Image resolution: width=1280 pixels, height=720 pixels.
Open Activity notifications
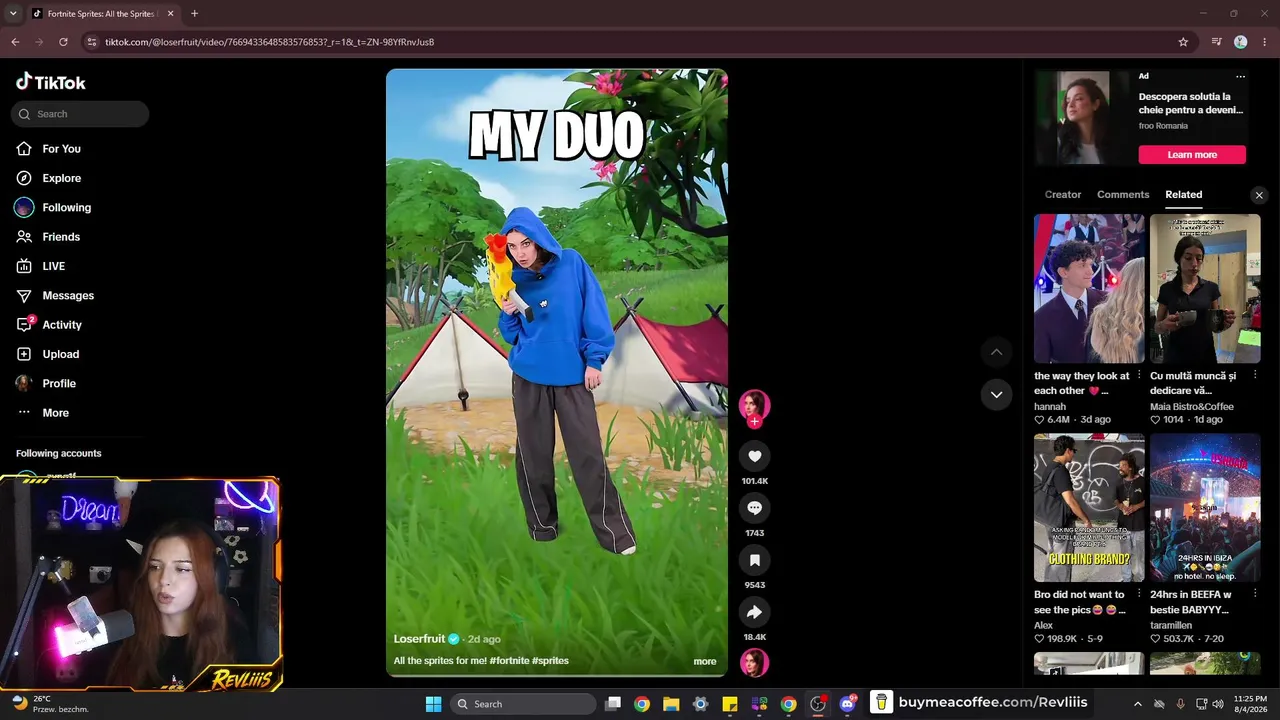(x=62, y=325)
